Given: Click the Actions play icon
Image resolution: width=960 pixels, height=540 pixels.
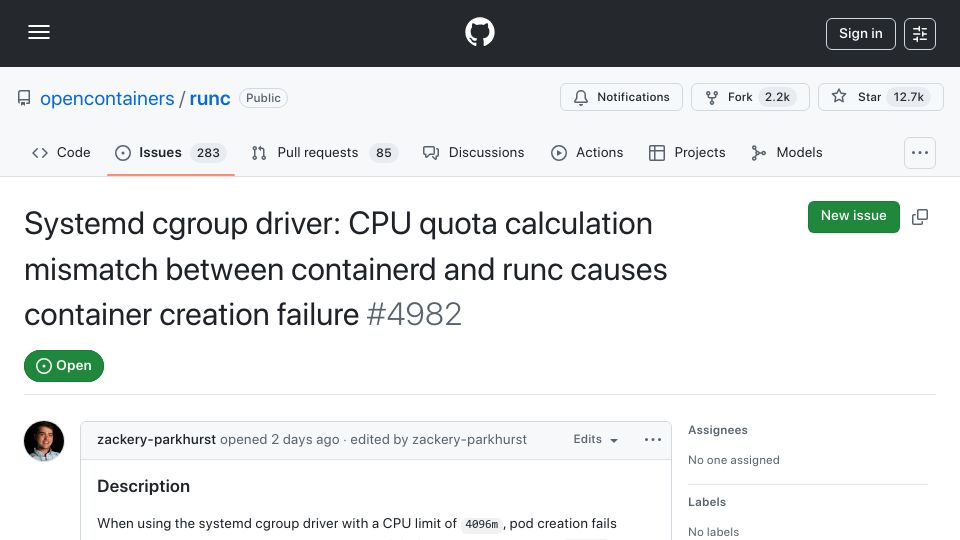Looking at the screenshot, I should (558, 153).
